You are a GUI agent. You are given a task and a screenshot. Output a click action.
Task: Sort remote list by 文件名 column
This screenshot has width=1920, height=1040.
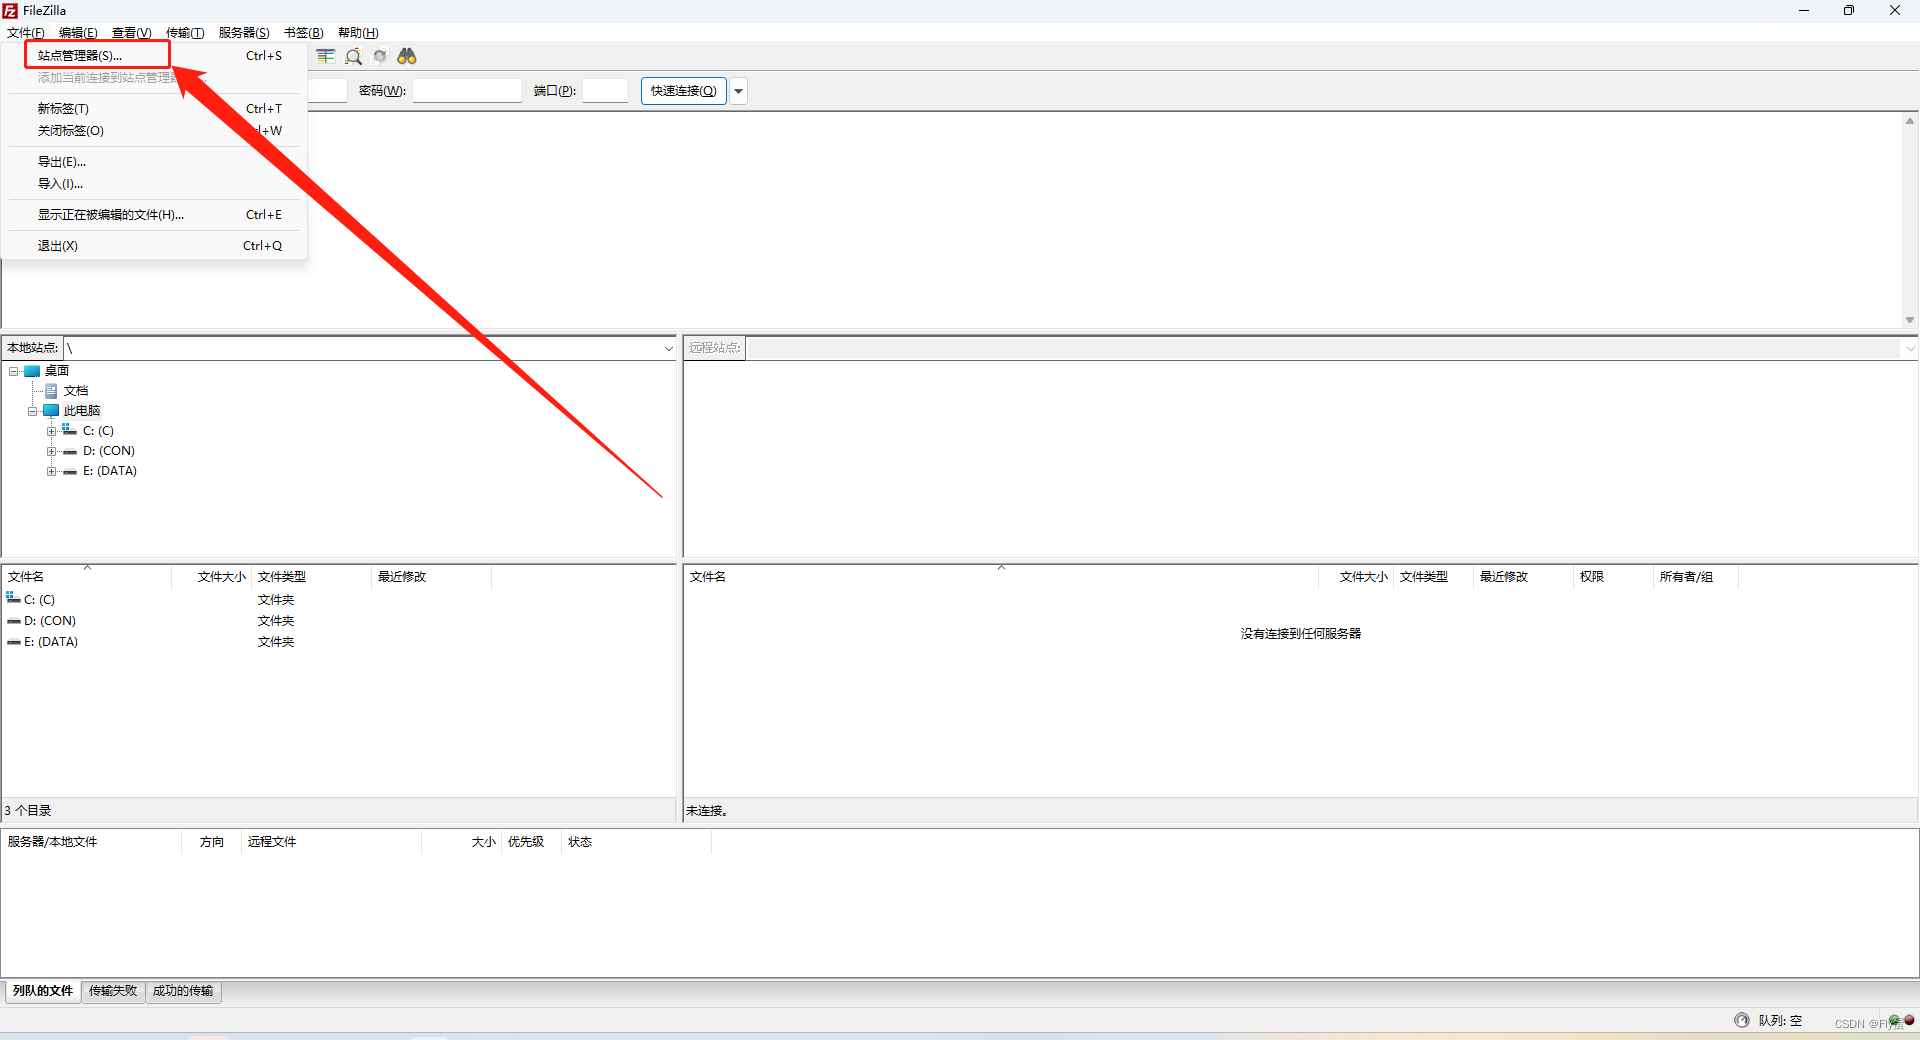pyautogui.click(x=1001, y=577)
